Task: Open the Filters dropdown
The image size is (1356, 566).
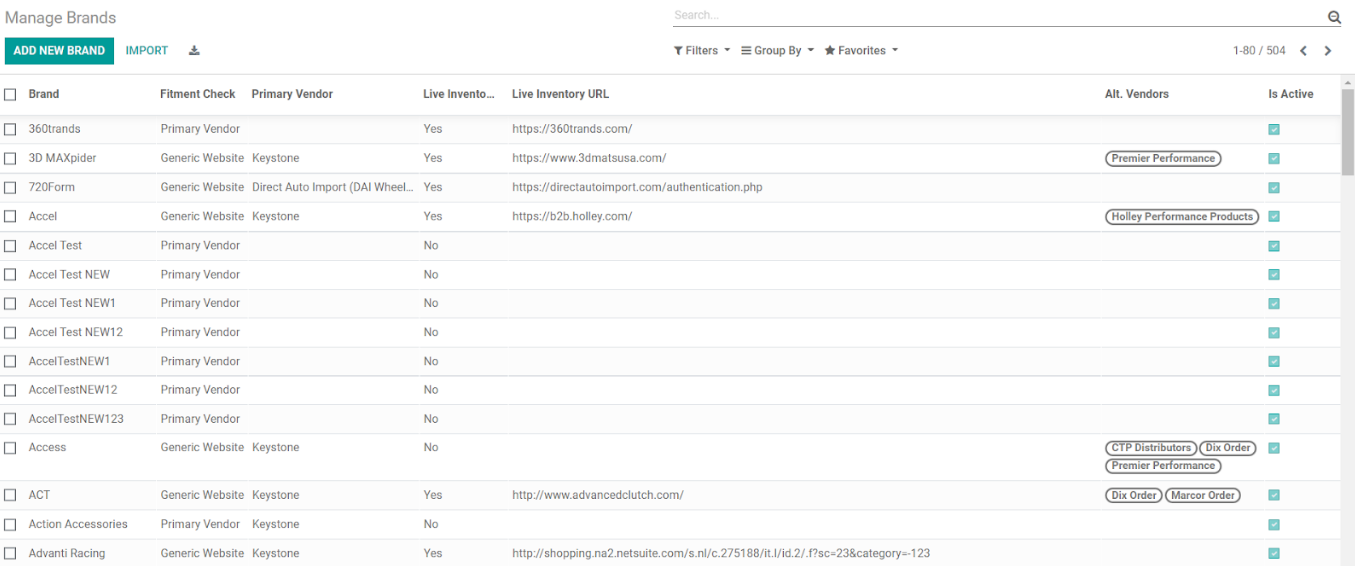Action: click(702, 51)
